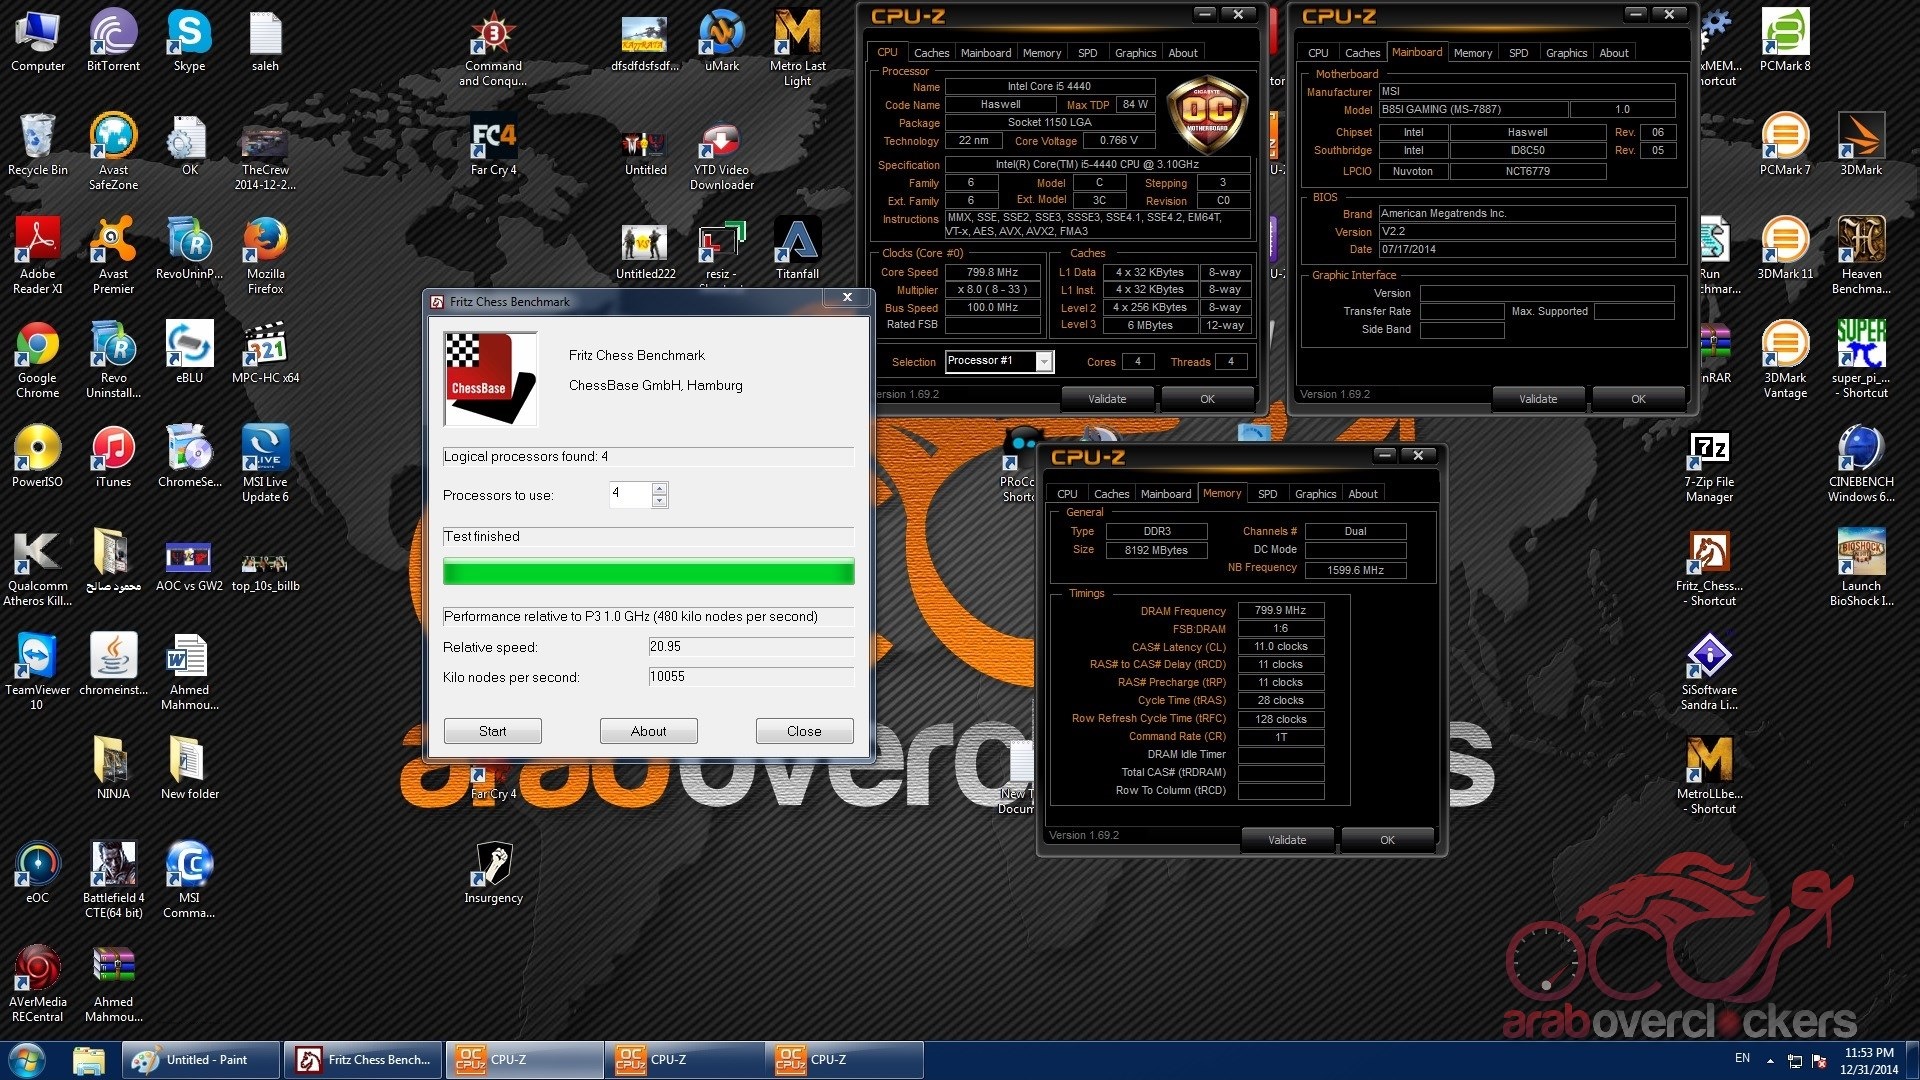Increase the Processors to use spinner
Screen dimensions: 1920x1080
[x=659, y=489]
